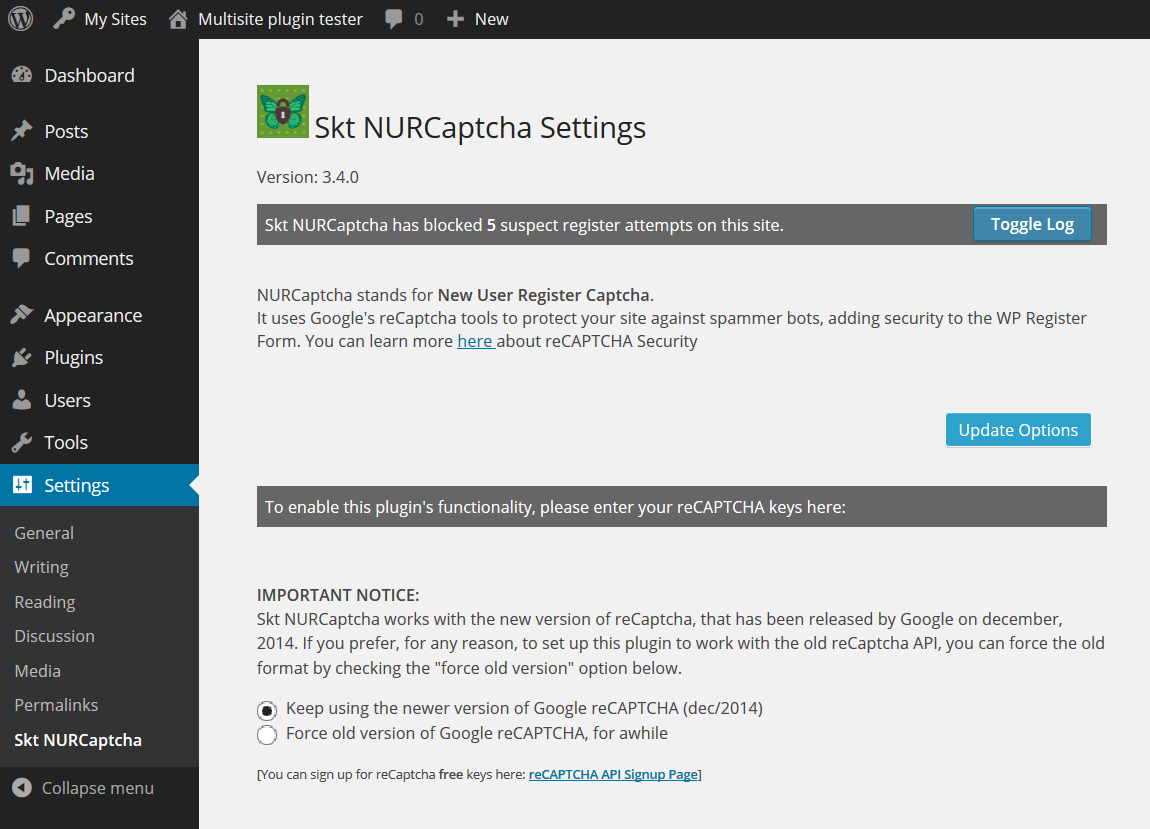The image size is (1150, 829).
Task: Click the plus icon next to New
Action: (455, 19)
